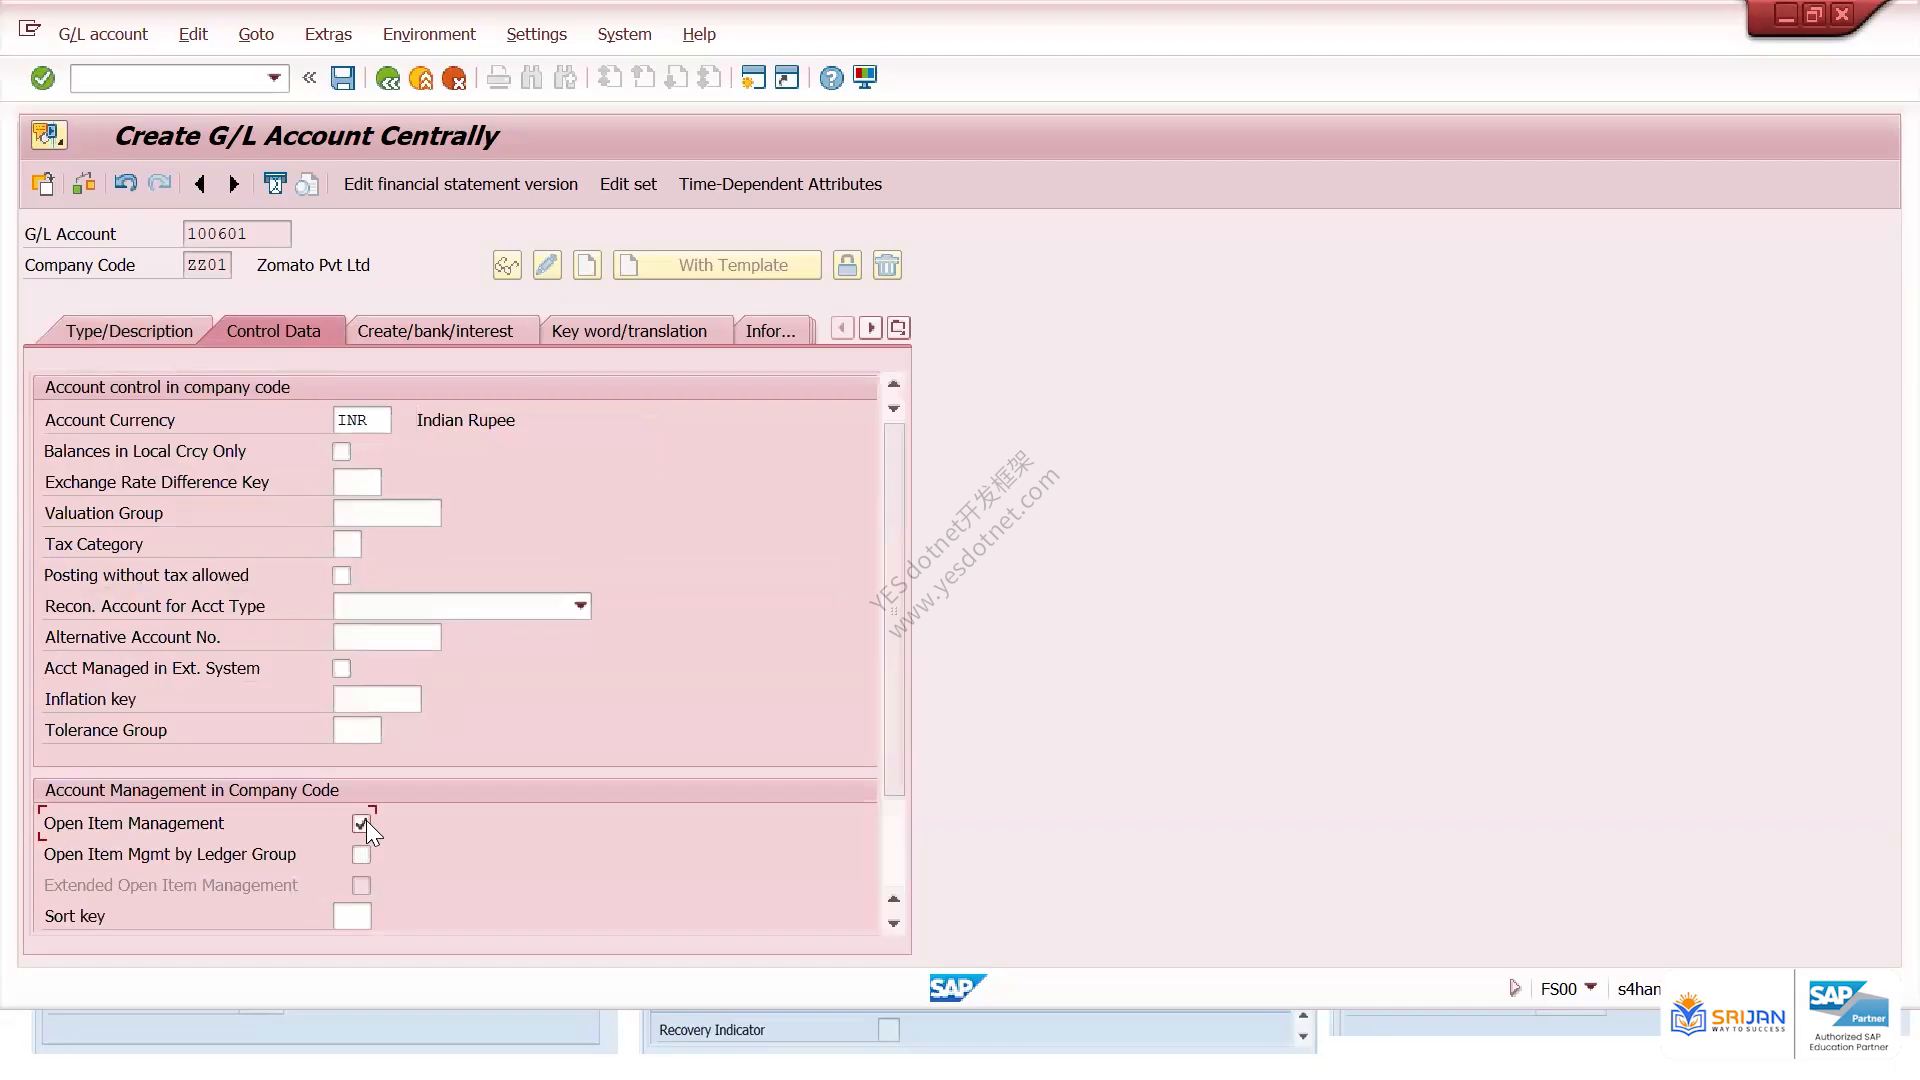Open the command field dropdown arrow
The height and width of the screenshot is (1080, 1920).
(274, 78)
